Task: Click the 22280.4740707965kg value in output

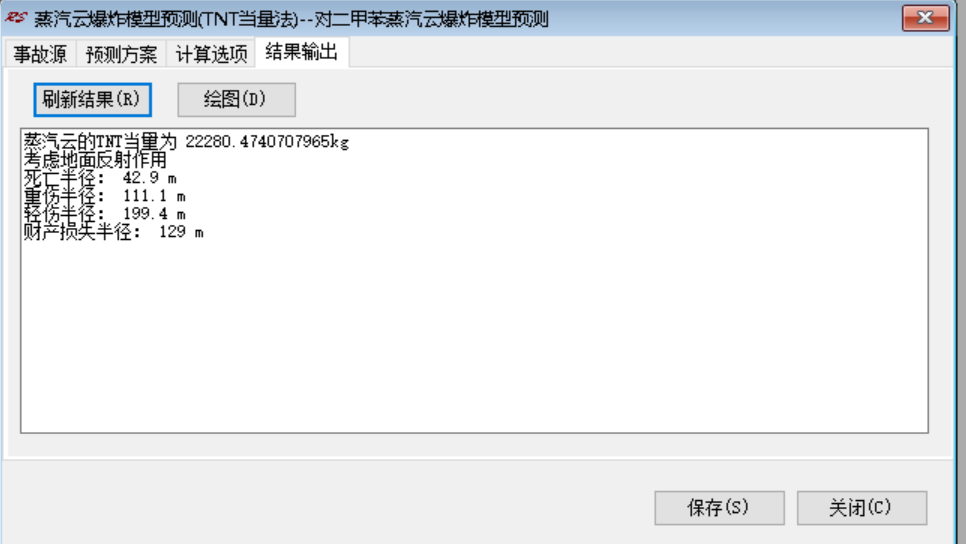Action: tap(267, 142)
